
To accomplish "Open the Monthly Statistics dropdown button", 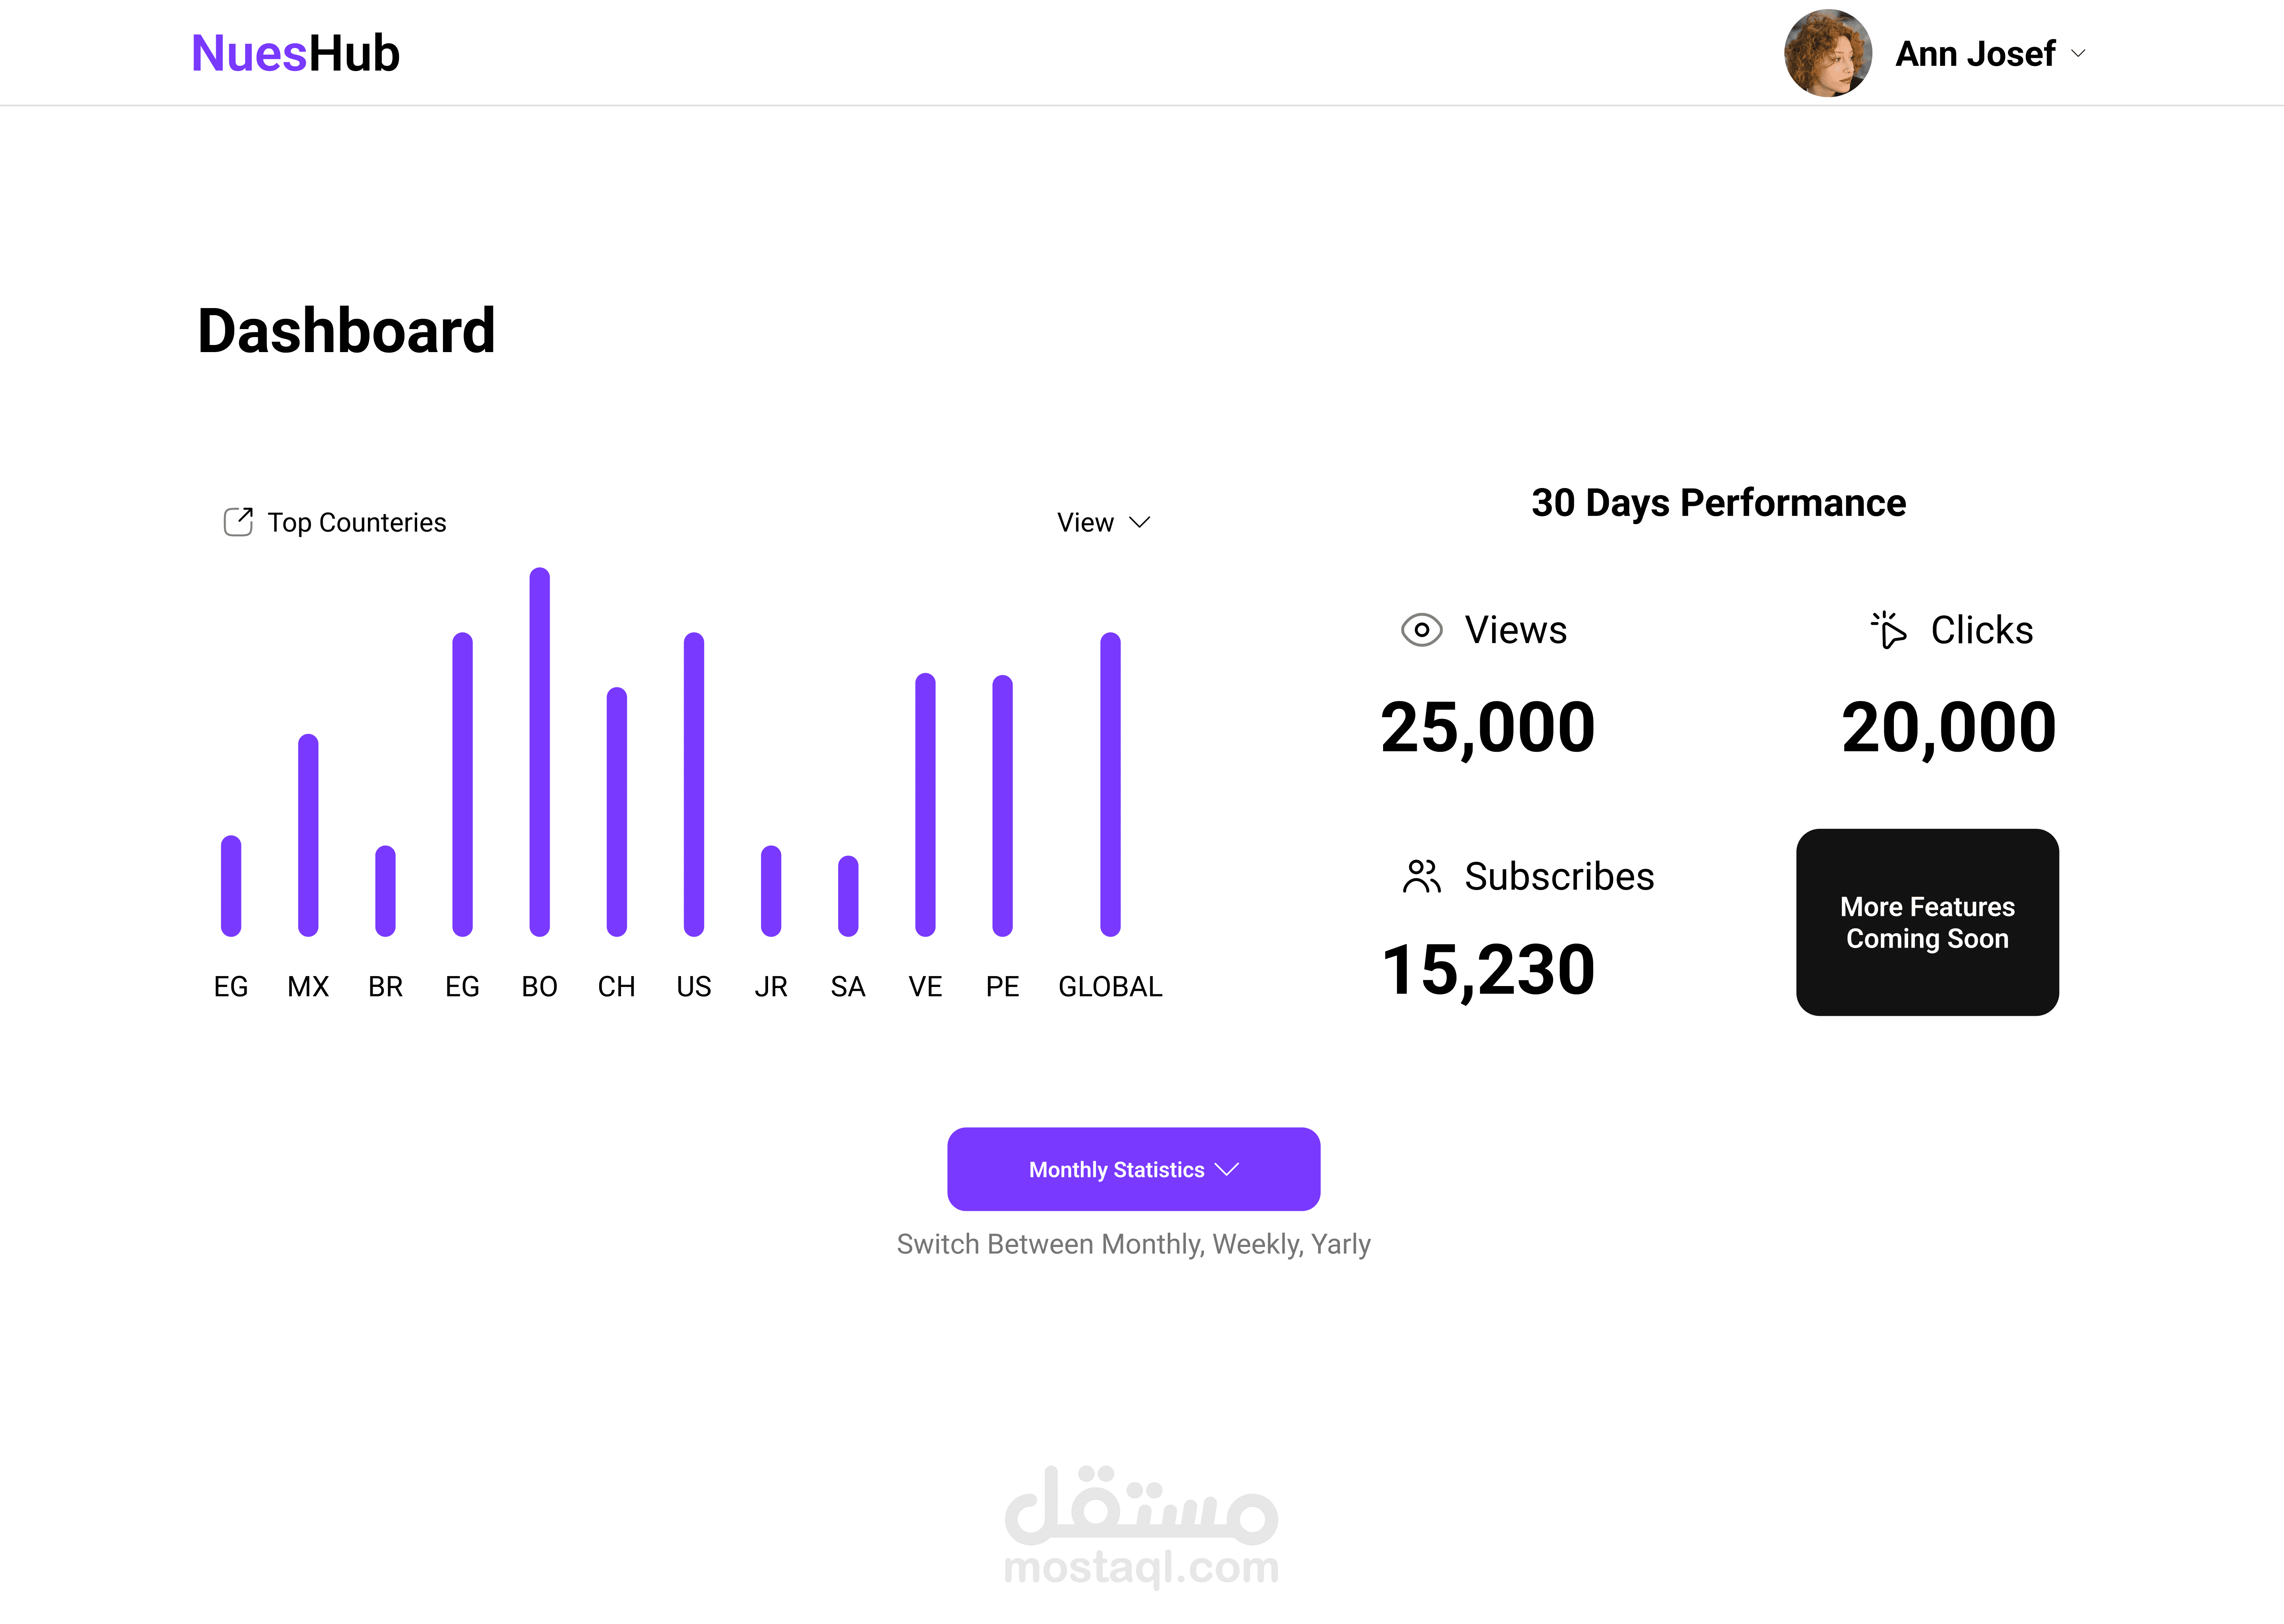I will tap(1133, 1169).
